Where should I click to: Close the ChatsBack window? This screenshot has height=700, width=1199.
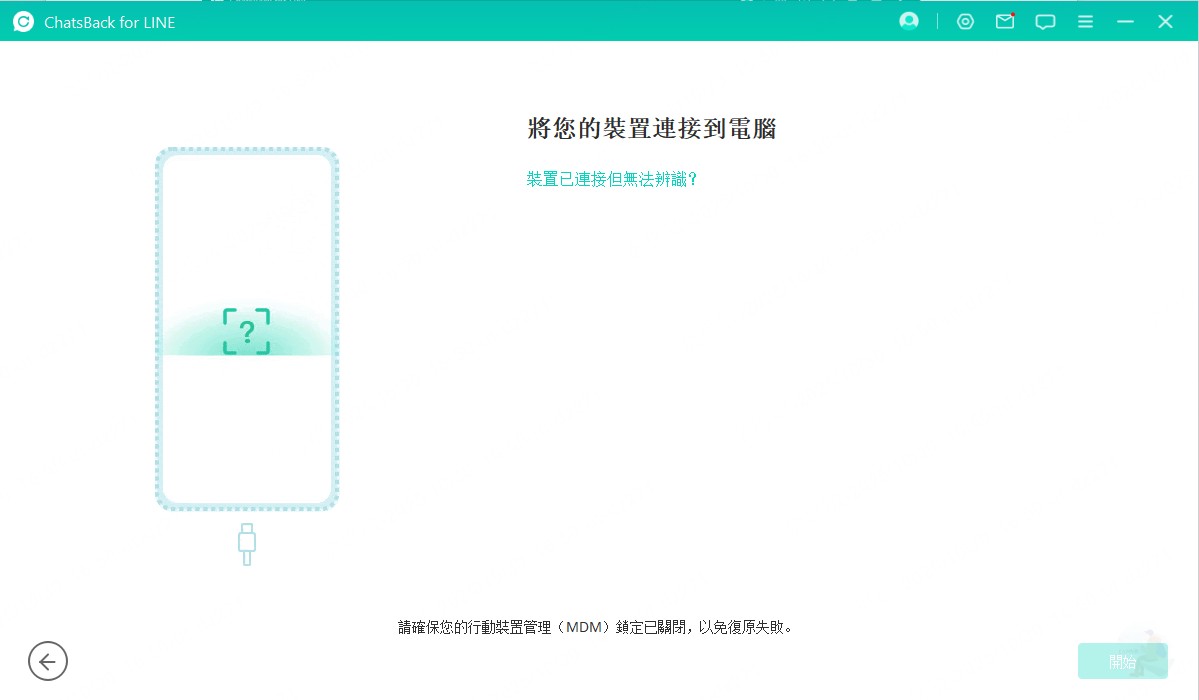coord(1165,22)
